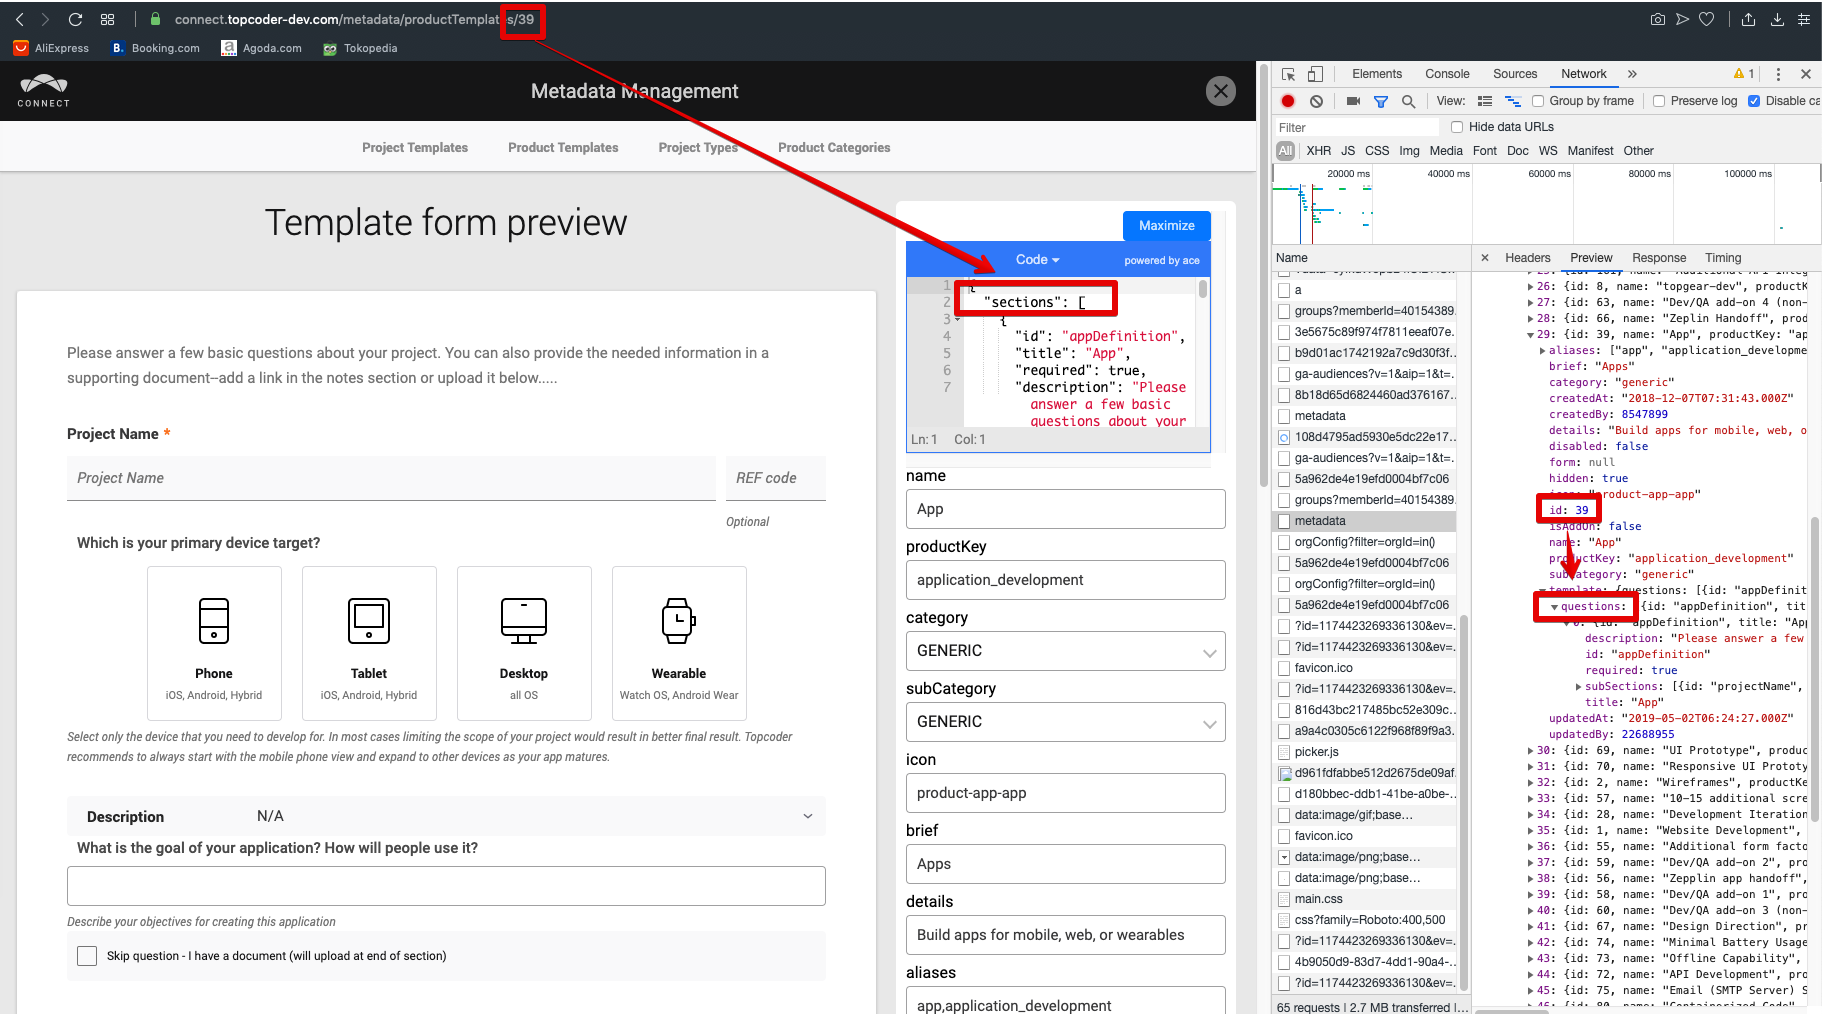The width and height of the screenshot is (1822, 1014).
Task: Click the application goal text field
Action: click(x=446, y=886)
